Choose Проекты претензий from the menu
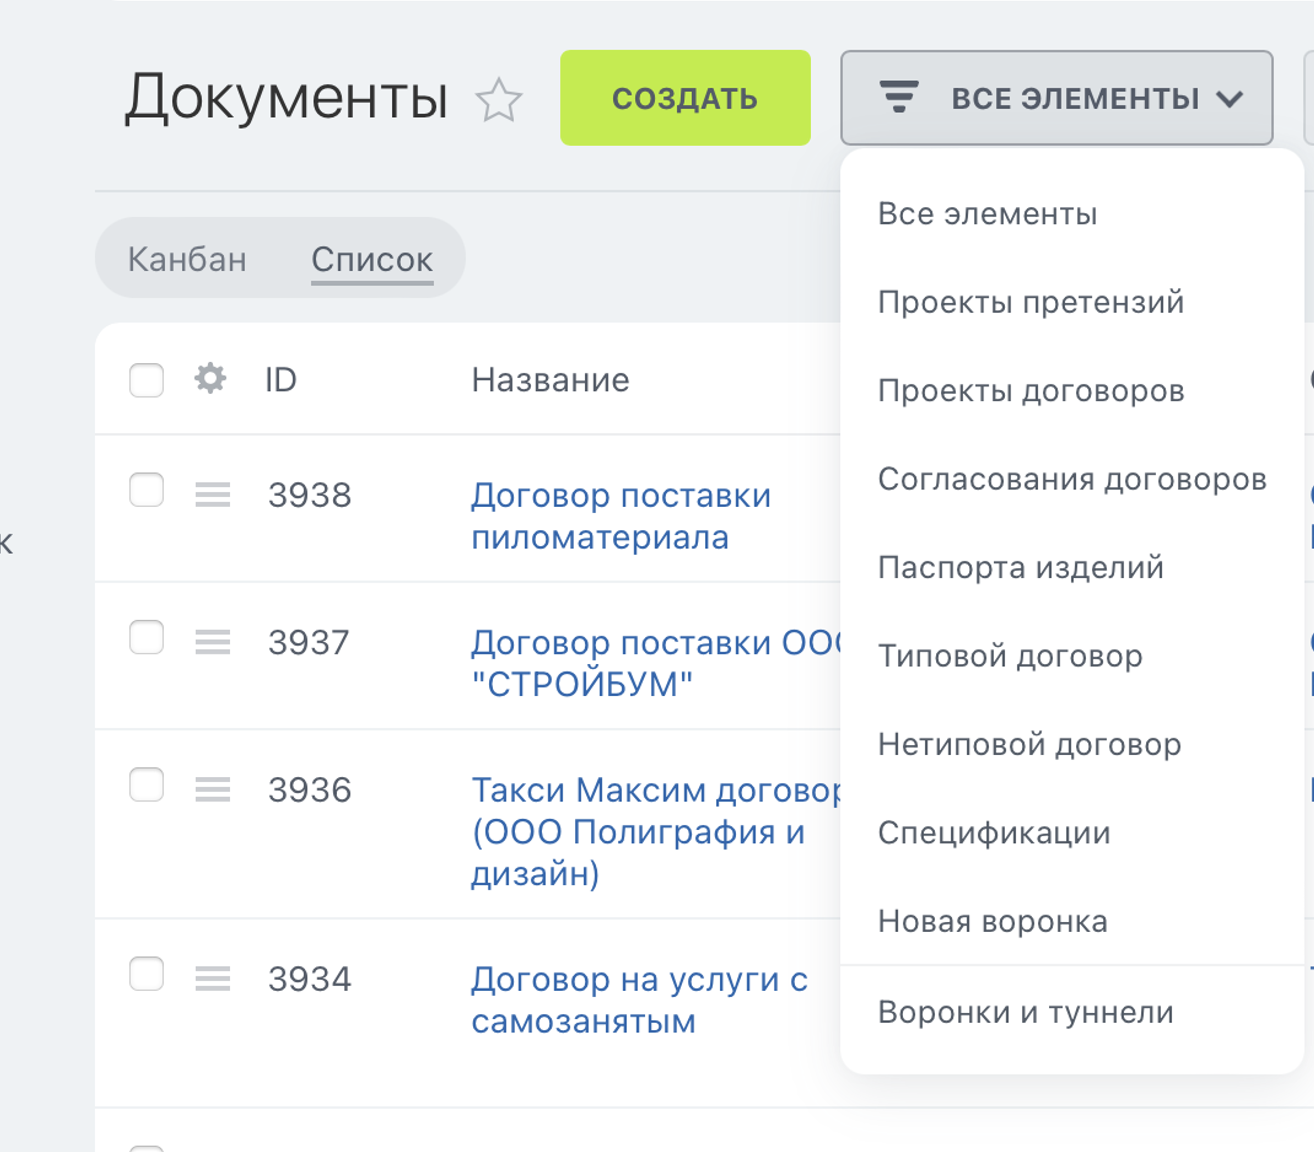 point(1030,301)
